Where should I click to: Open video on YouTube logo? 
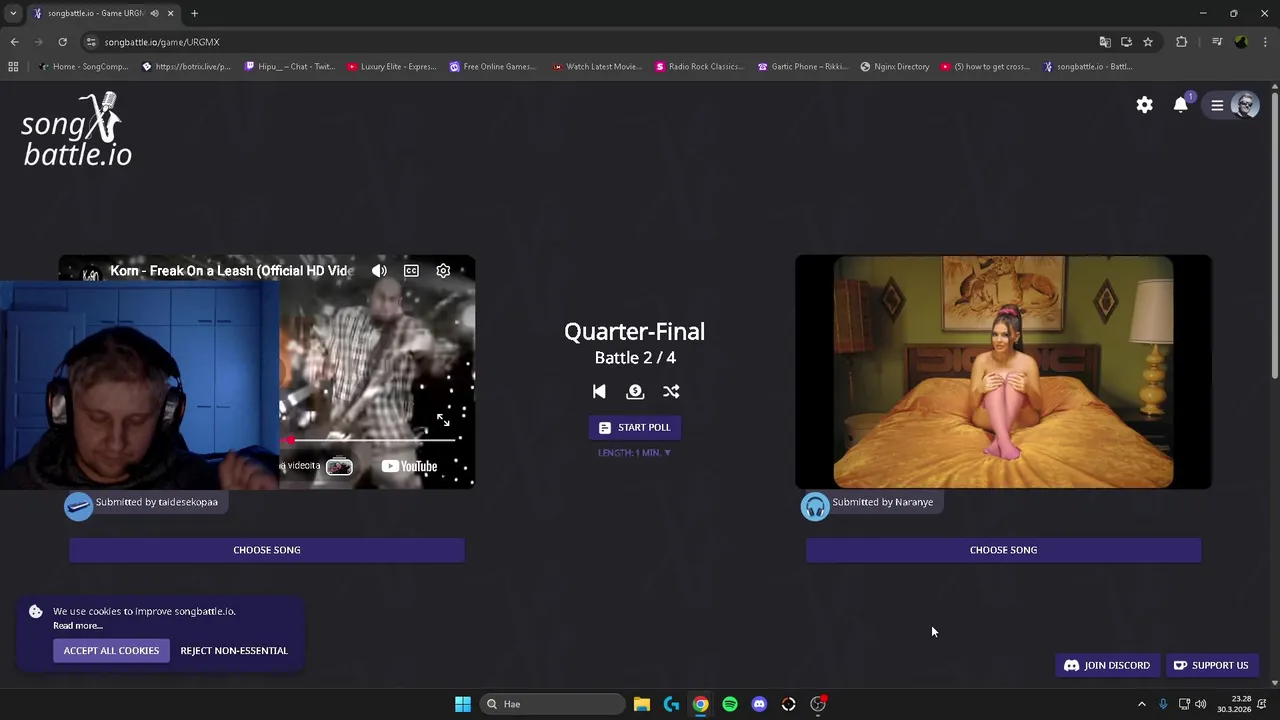[410, 466]
